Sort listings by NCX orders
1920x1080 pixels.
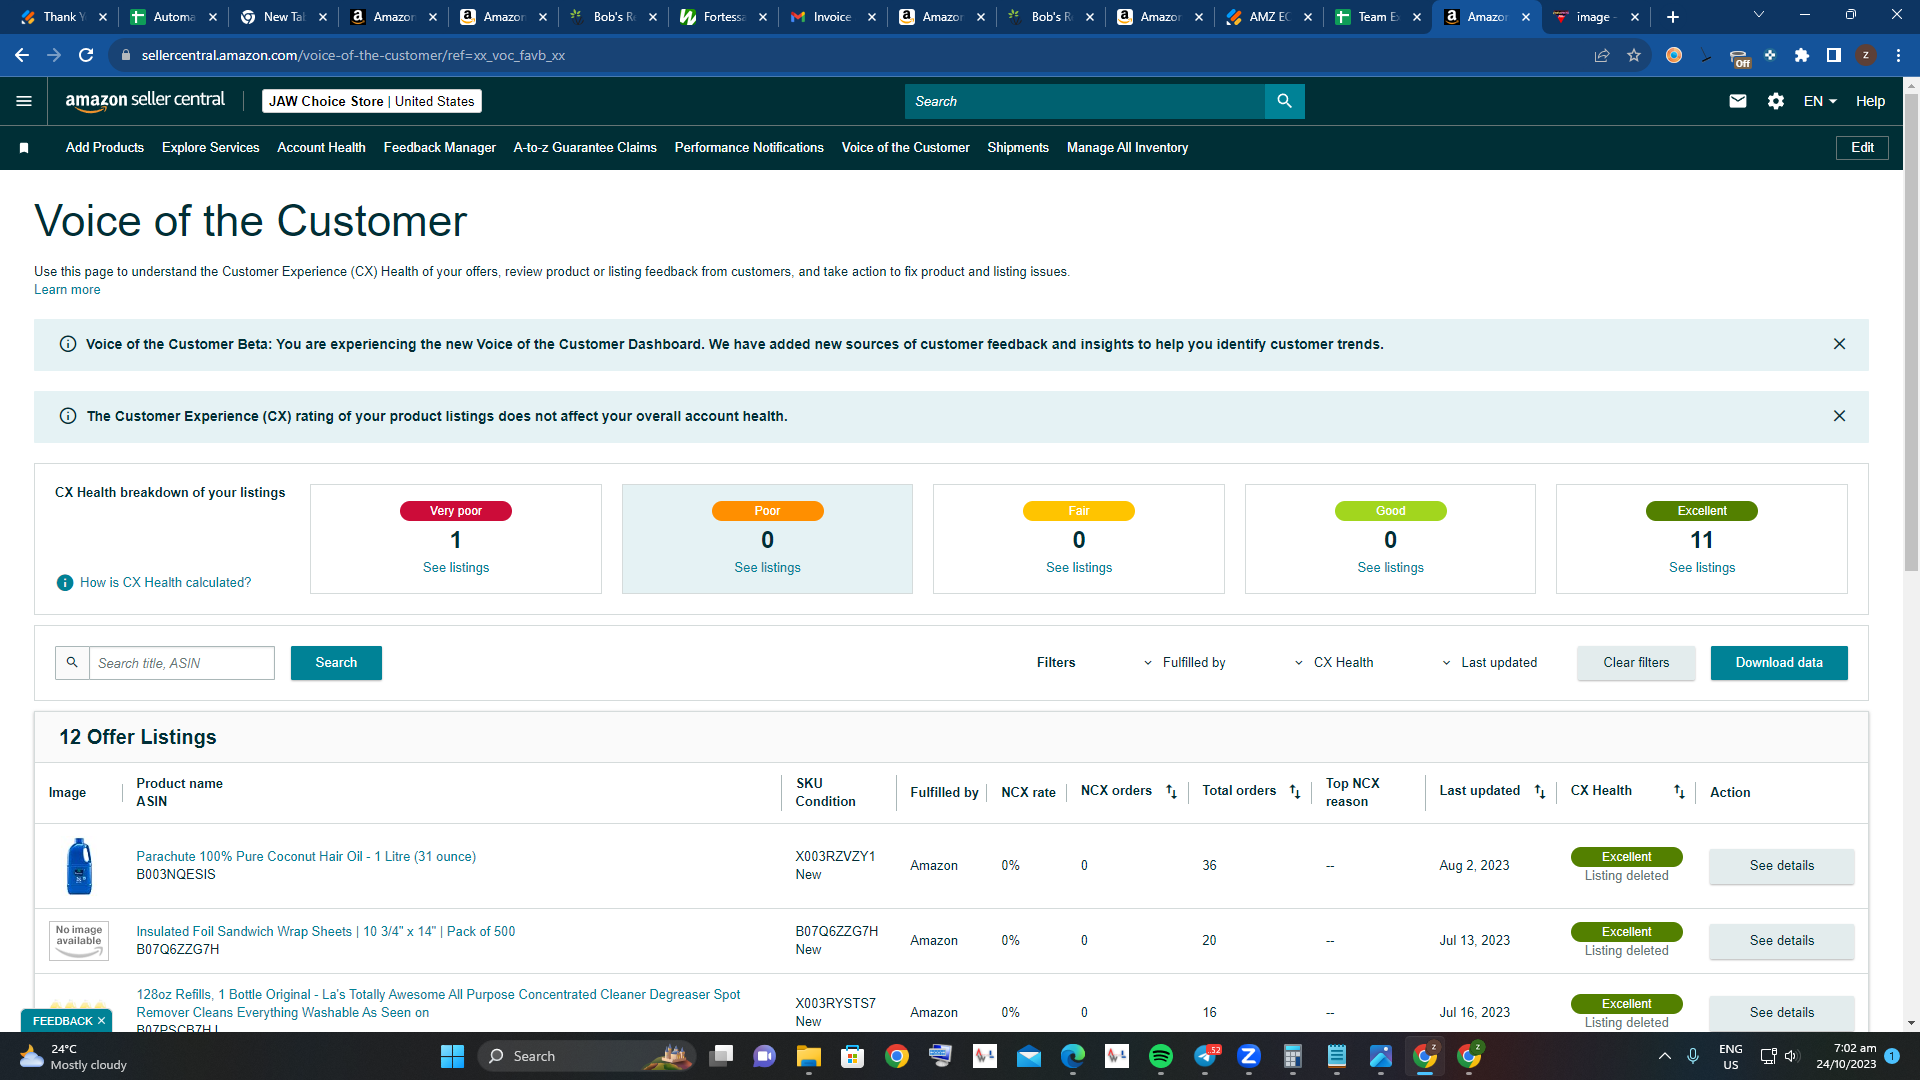[x=1171, y=792]
